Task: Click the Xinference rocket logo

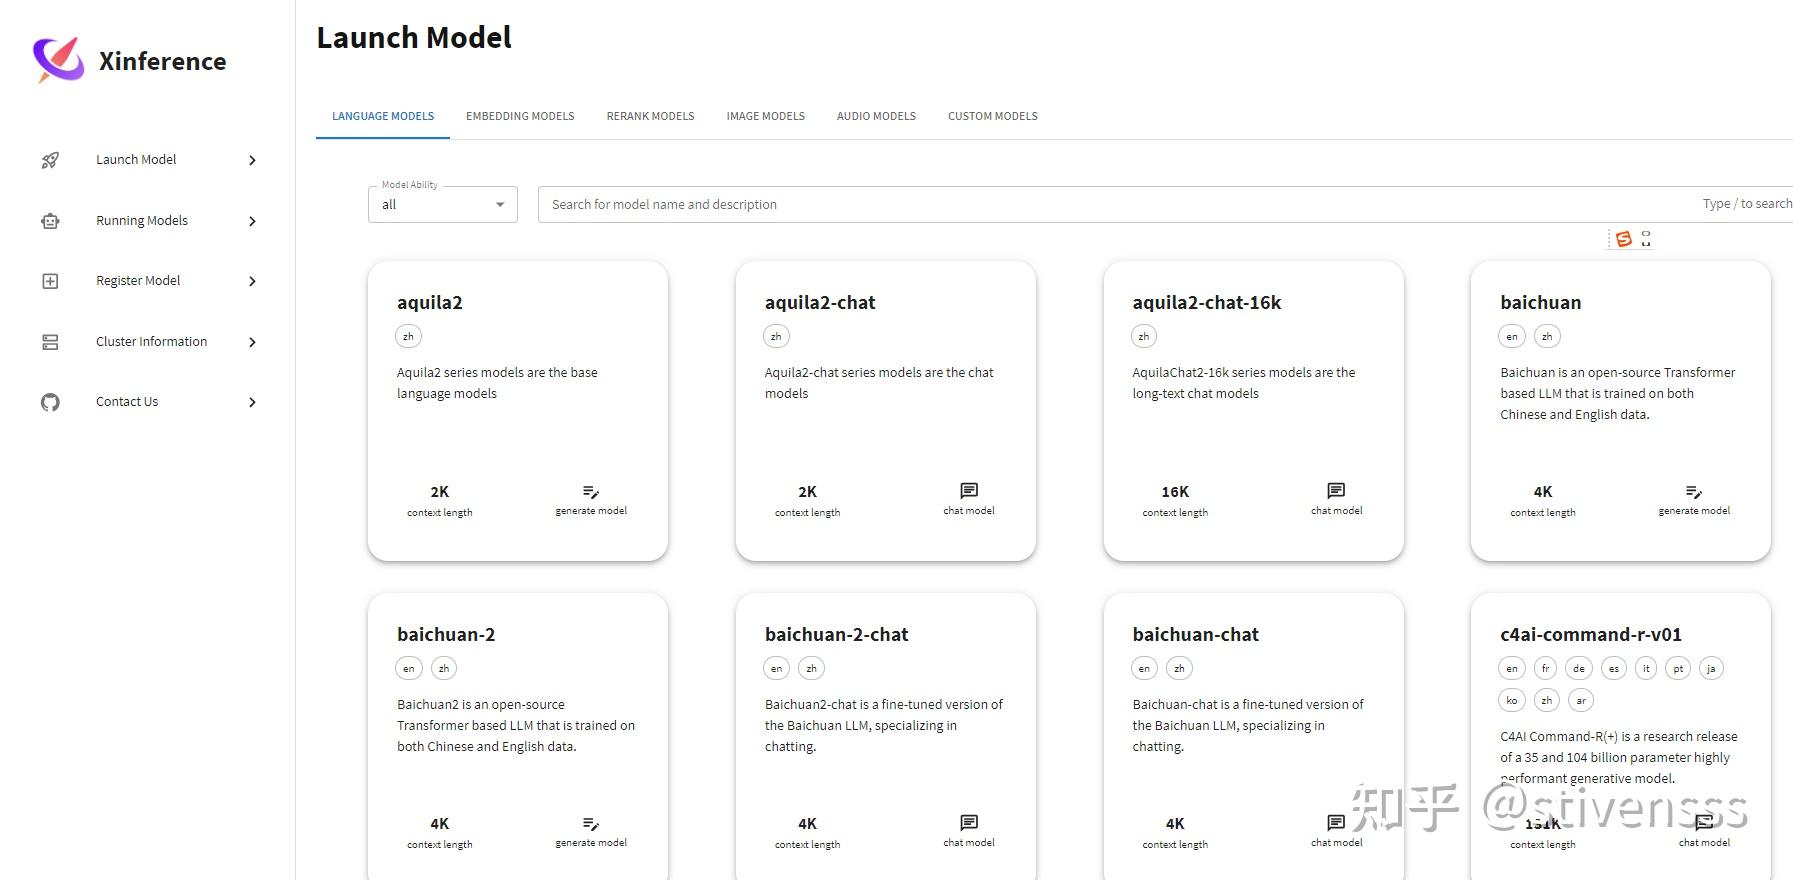Action: point(58,60)
